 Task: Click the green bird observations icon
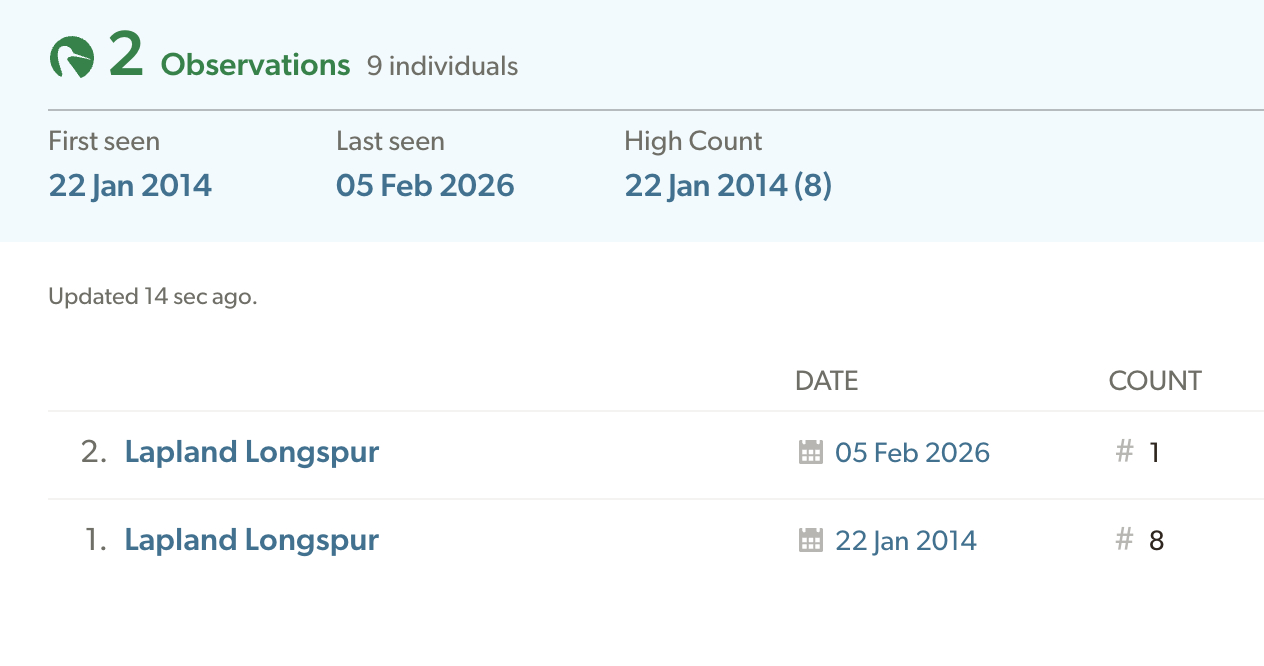[72, 58]
